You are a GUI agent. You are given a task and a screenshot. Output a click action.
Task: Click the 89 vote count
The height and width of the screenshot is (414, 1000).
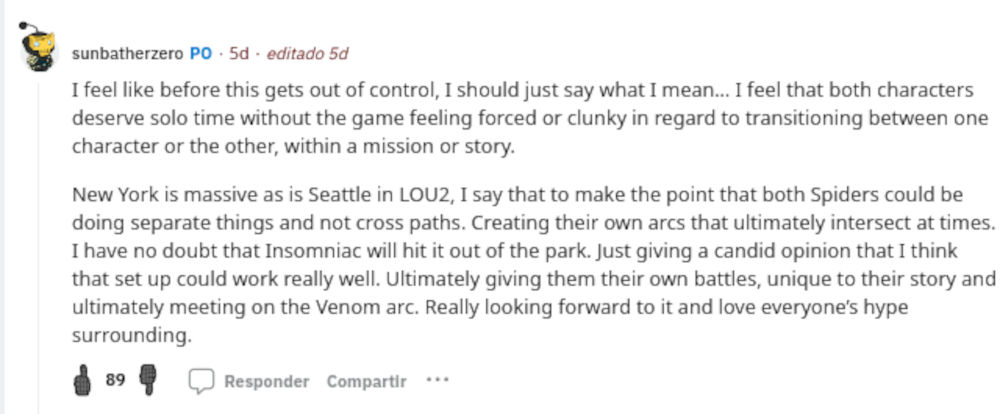point(115,381)
